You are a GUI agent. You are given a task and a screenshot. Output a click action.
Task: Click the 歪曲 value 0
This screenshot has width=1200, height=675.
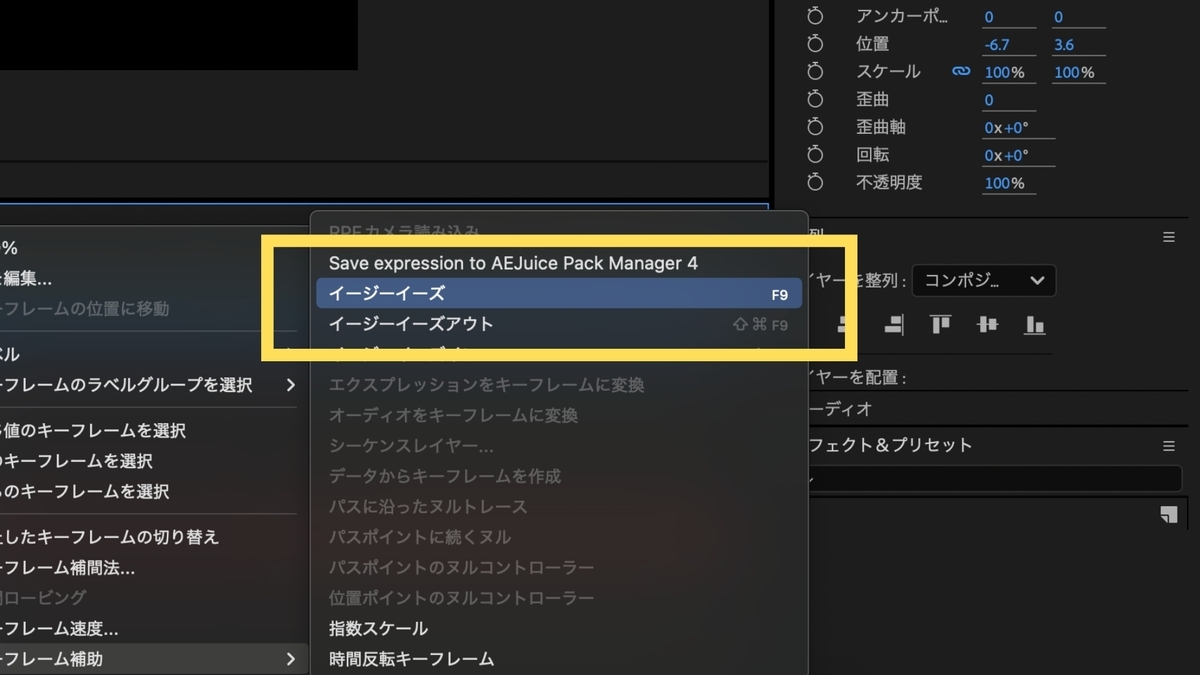click(x=989, y=100)
